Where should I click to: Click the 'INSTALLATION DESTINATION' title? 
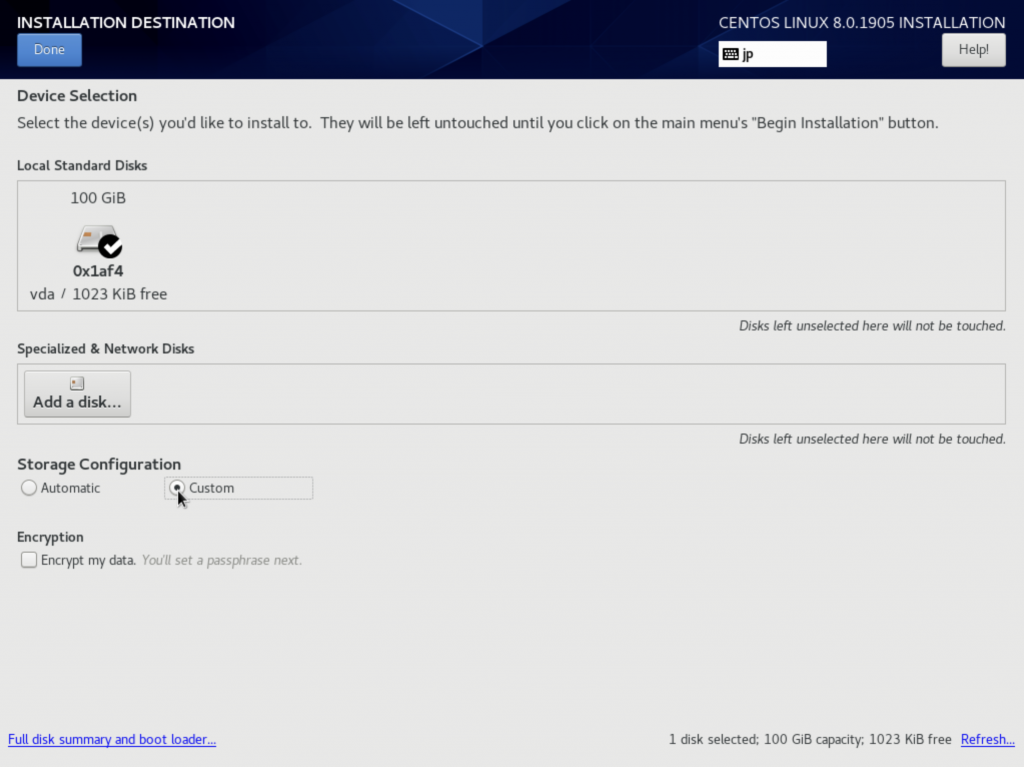[x=126, y=22]
